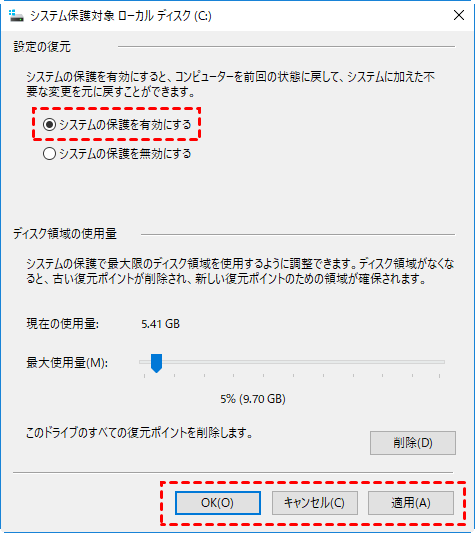
Task: Select システムの保護を無効にする radio option
Action: point(117,154)
